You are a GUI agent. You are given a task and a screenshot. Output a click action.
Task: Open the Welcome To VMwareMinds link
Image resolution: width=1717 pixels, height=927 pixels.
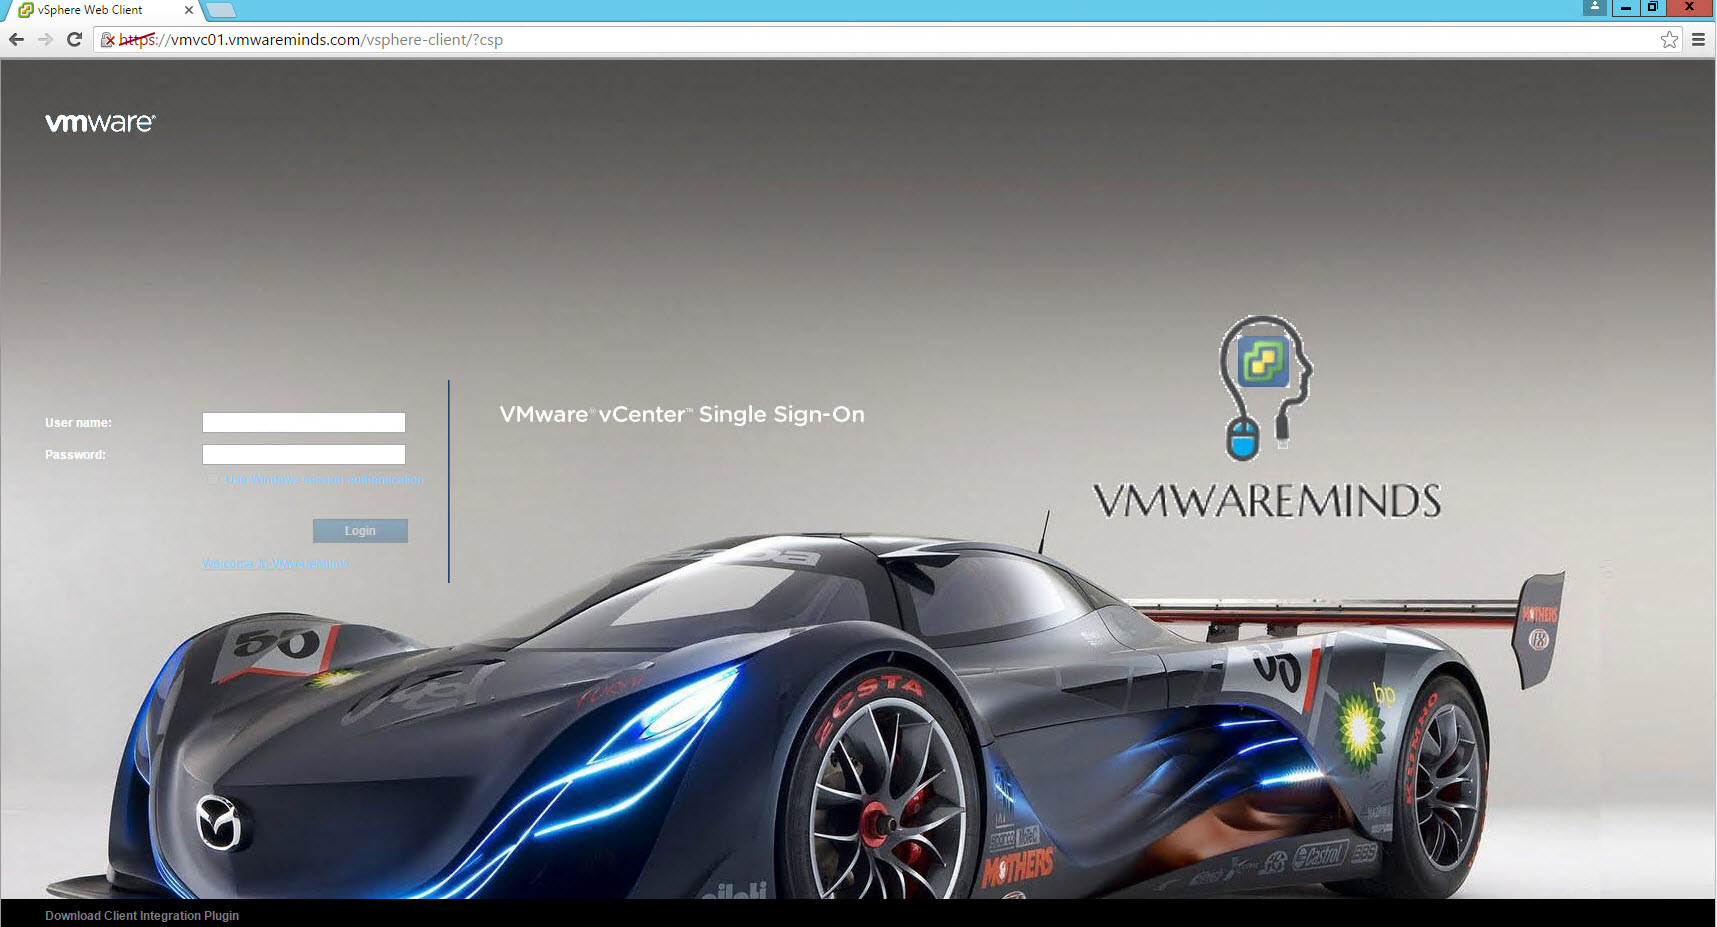(x=276, y=564)
